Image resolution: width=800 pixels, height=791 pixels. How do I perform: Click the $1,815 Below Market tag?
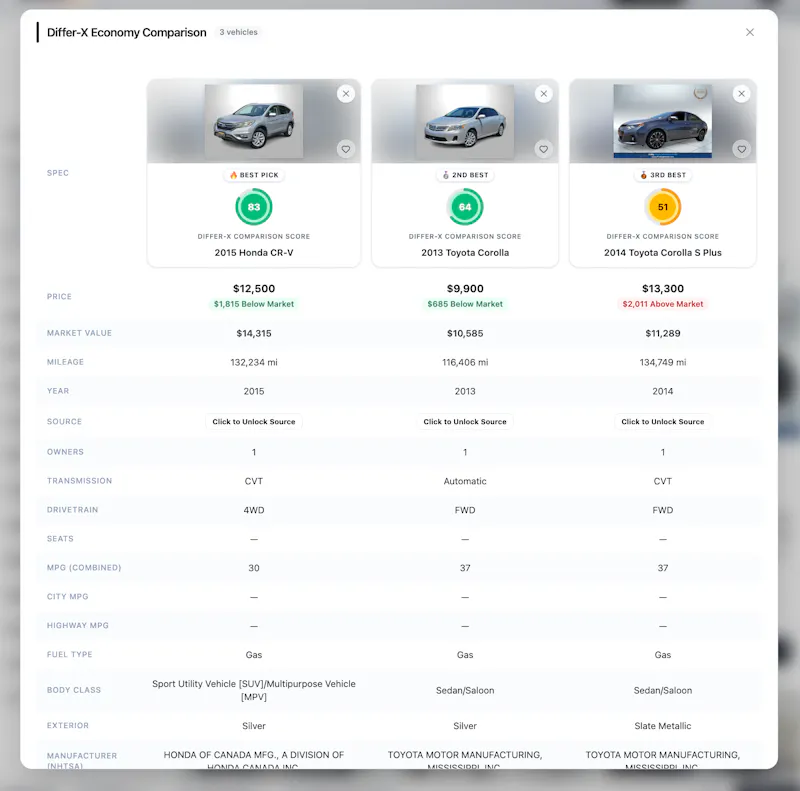point(254,304)
